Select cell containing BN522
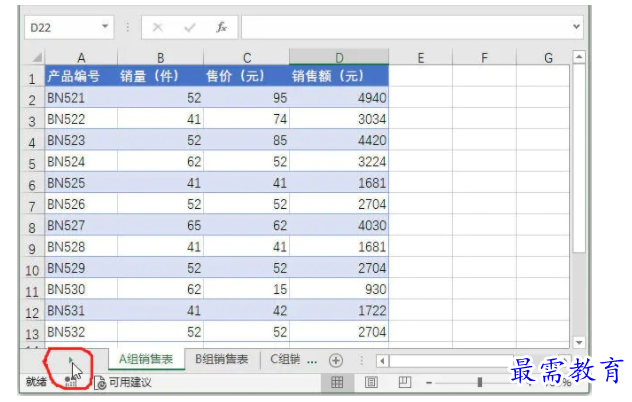This screenshot has width=632, height=402. click(81, 119)
